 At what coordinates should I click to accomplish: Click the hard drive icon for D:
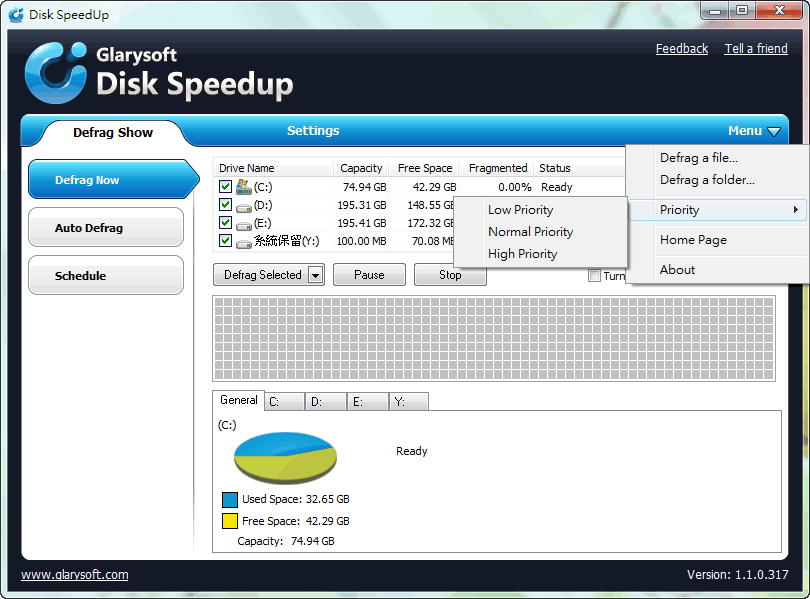click(x=244, y=208)
